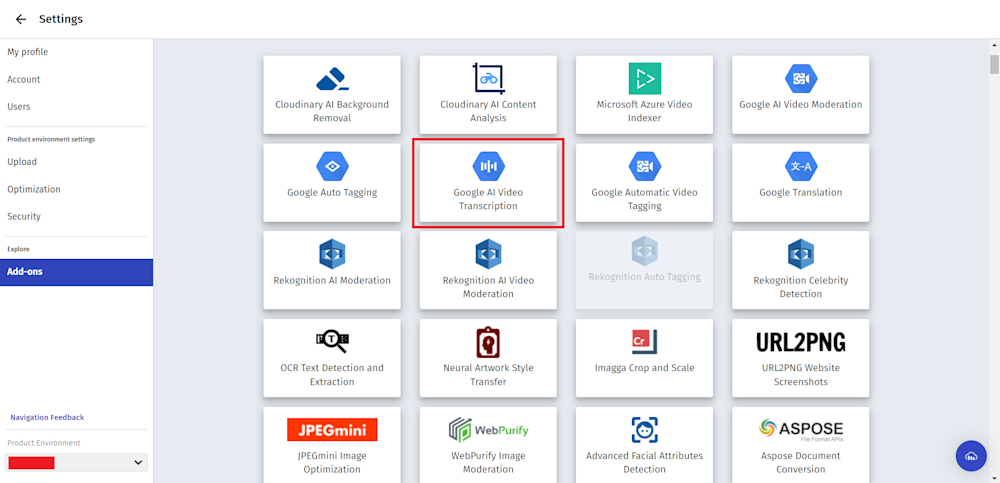1000x483 pixels.
Task: Click the back arrow next to Settings
Action: click(x=21, y=19)
